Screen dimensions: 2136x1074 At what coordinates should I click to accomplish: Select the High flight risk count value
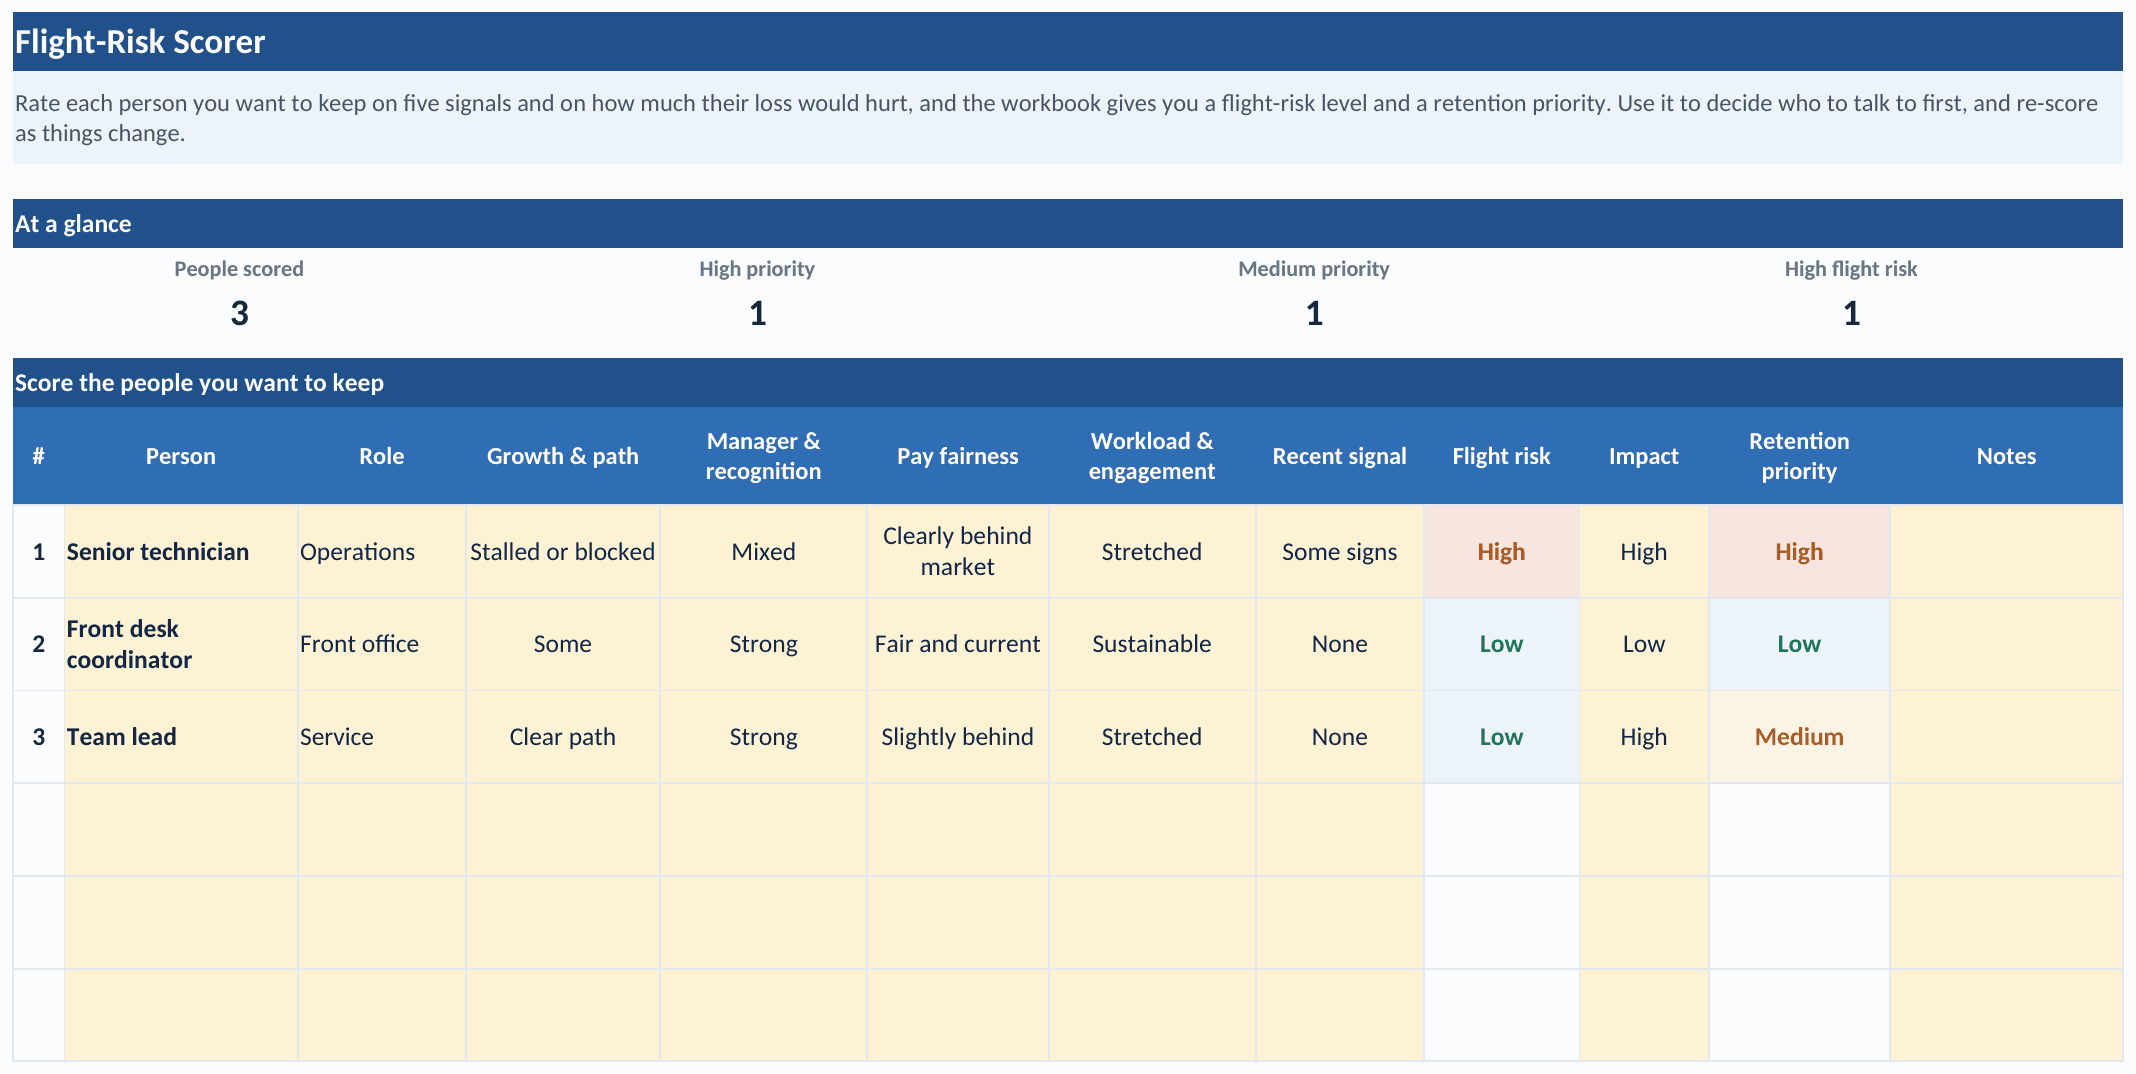pos(1851,314)
